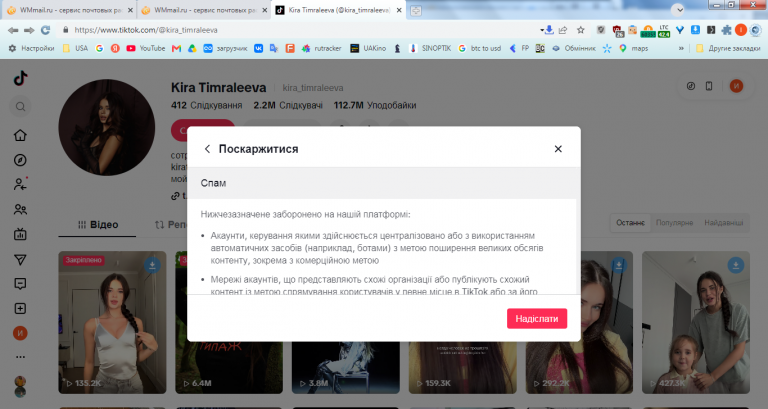Screen dimensions: 768x409
Task: Submit report with Надіслати button
Action: (537, 318)
